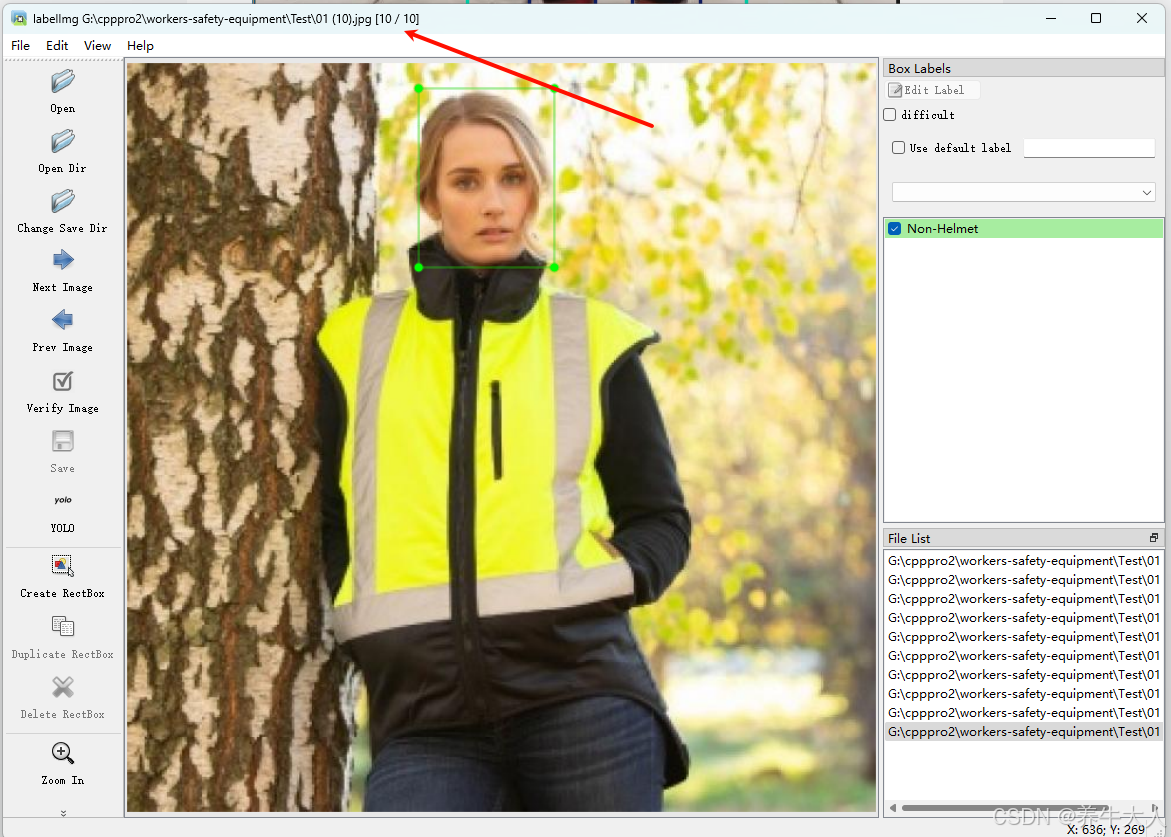Open the View menu
This screenshot has height=837, width=1171.
point(97,46)
